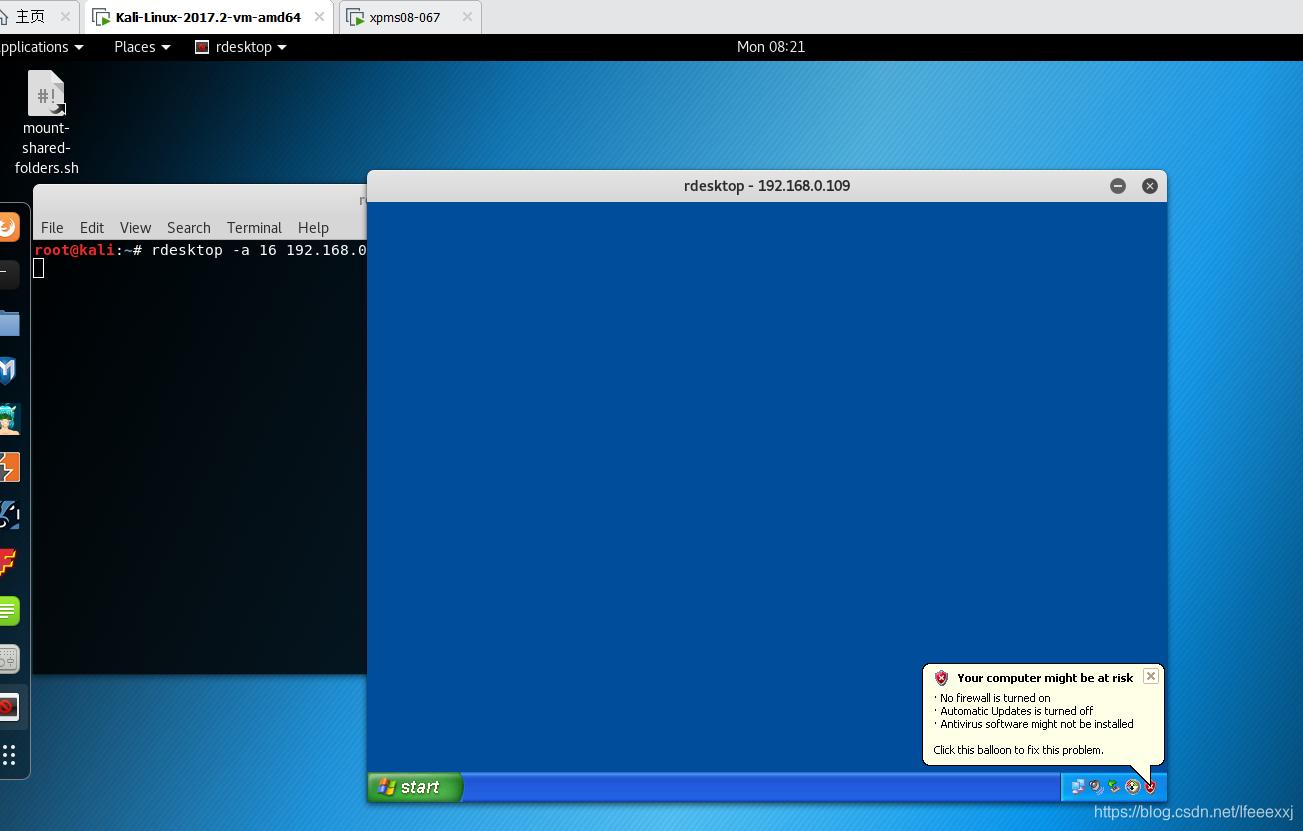Click the red Security Center shield tray icon
Image resolution: width=1303 pixels, height=831 pixels.
point(1150,787)
